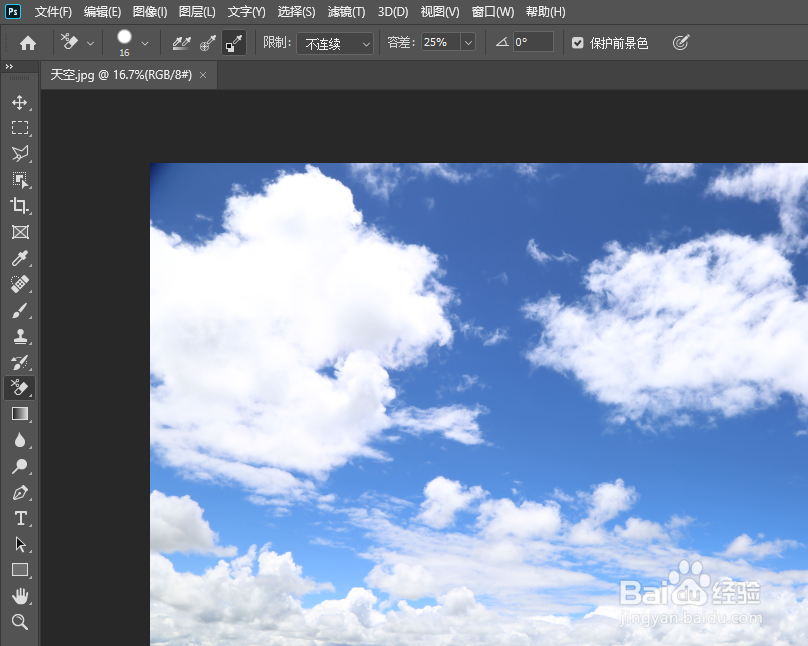Image resolution: width=808 pixels, height=646 pixels.
Task: Select the Pen tool
Action: click(x=20, y=492)
